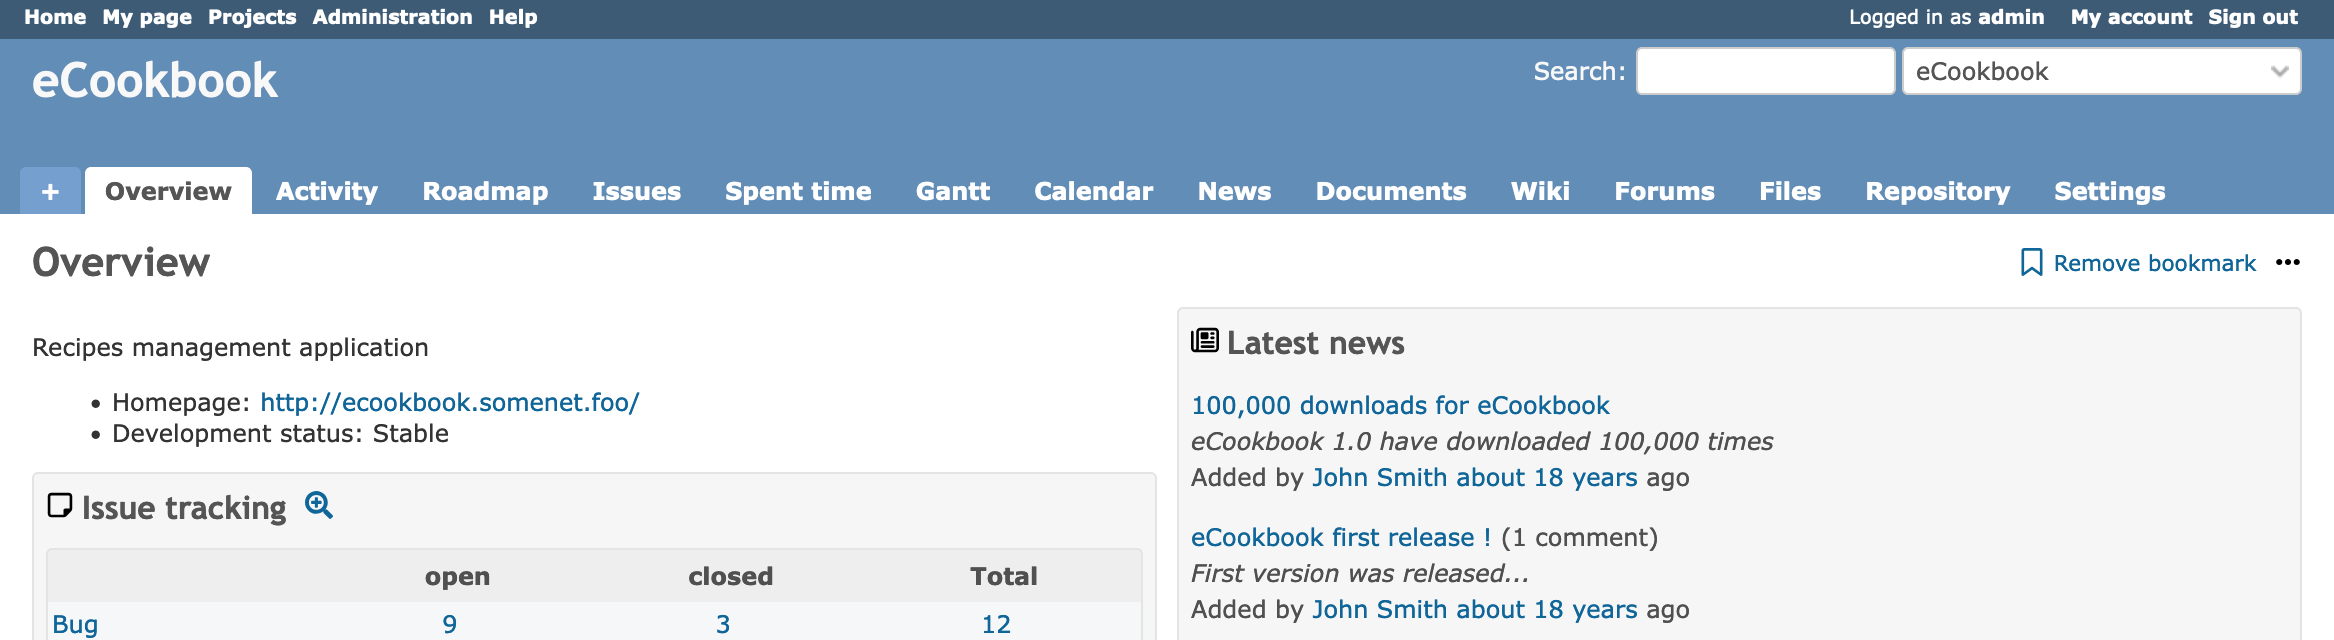
Task: Open the eCookbook homepage URL link
Action: coord(449,402)
